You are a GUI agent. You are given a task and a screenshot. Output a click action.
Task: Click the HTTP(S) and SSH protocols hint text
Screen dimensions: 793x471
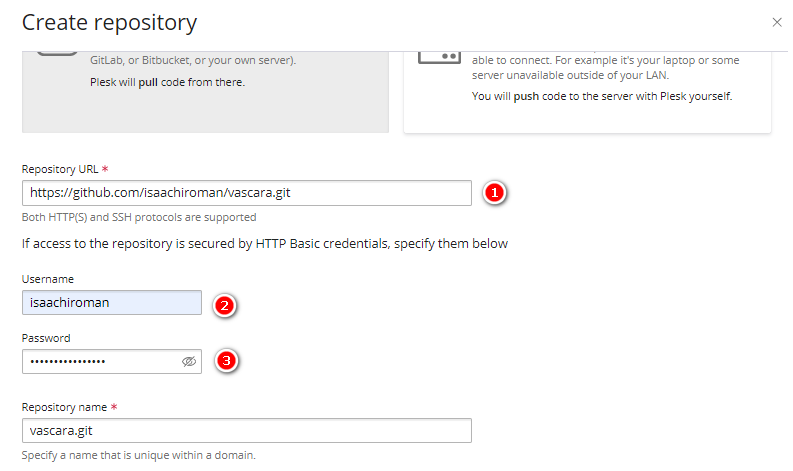[139, 217]
